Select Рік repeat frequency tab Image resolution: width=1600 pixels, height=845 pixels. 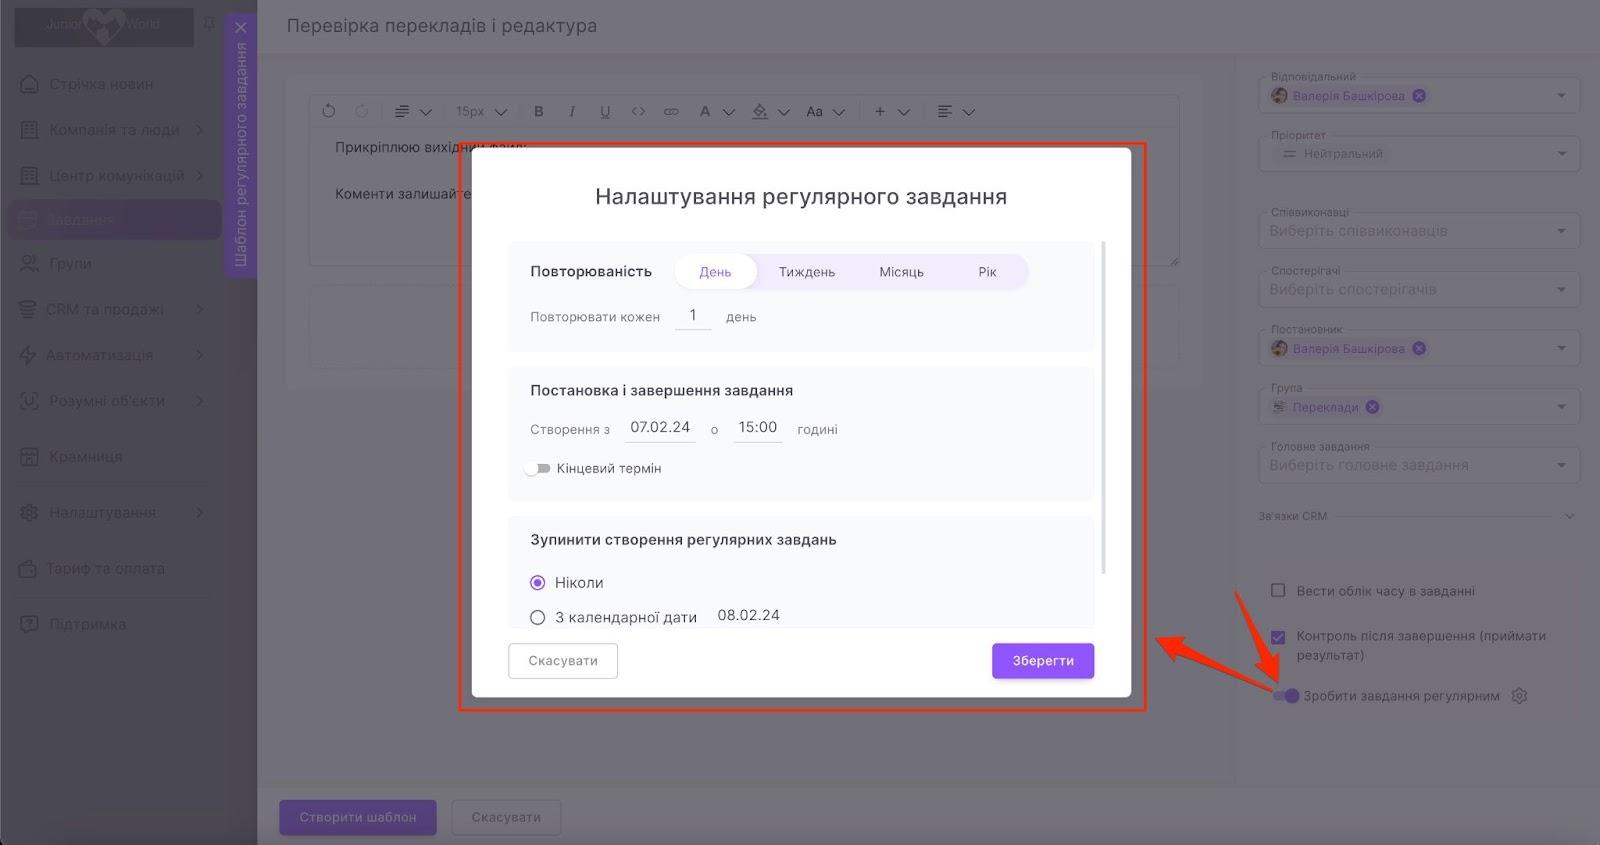[987, 272]
